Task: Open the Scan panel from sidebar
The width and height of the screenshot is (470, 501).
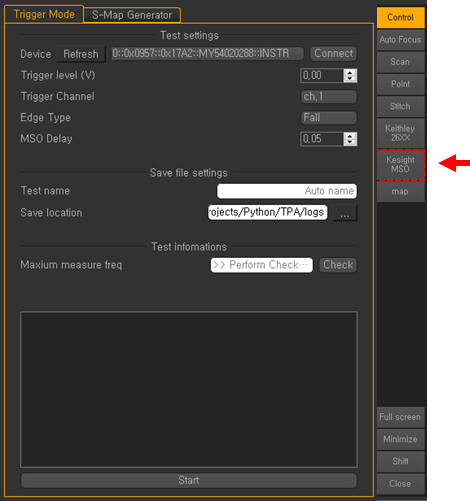Action: (400, 62)
